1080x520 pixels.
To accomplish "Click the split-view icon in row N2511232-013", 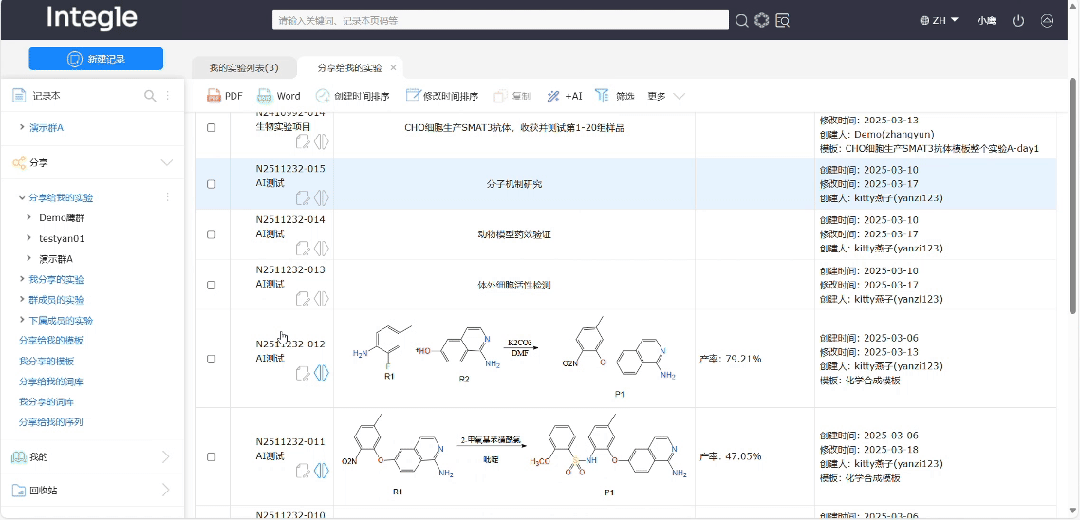I will point(321,299).
